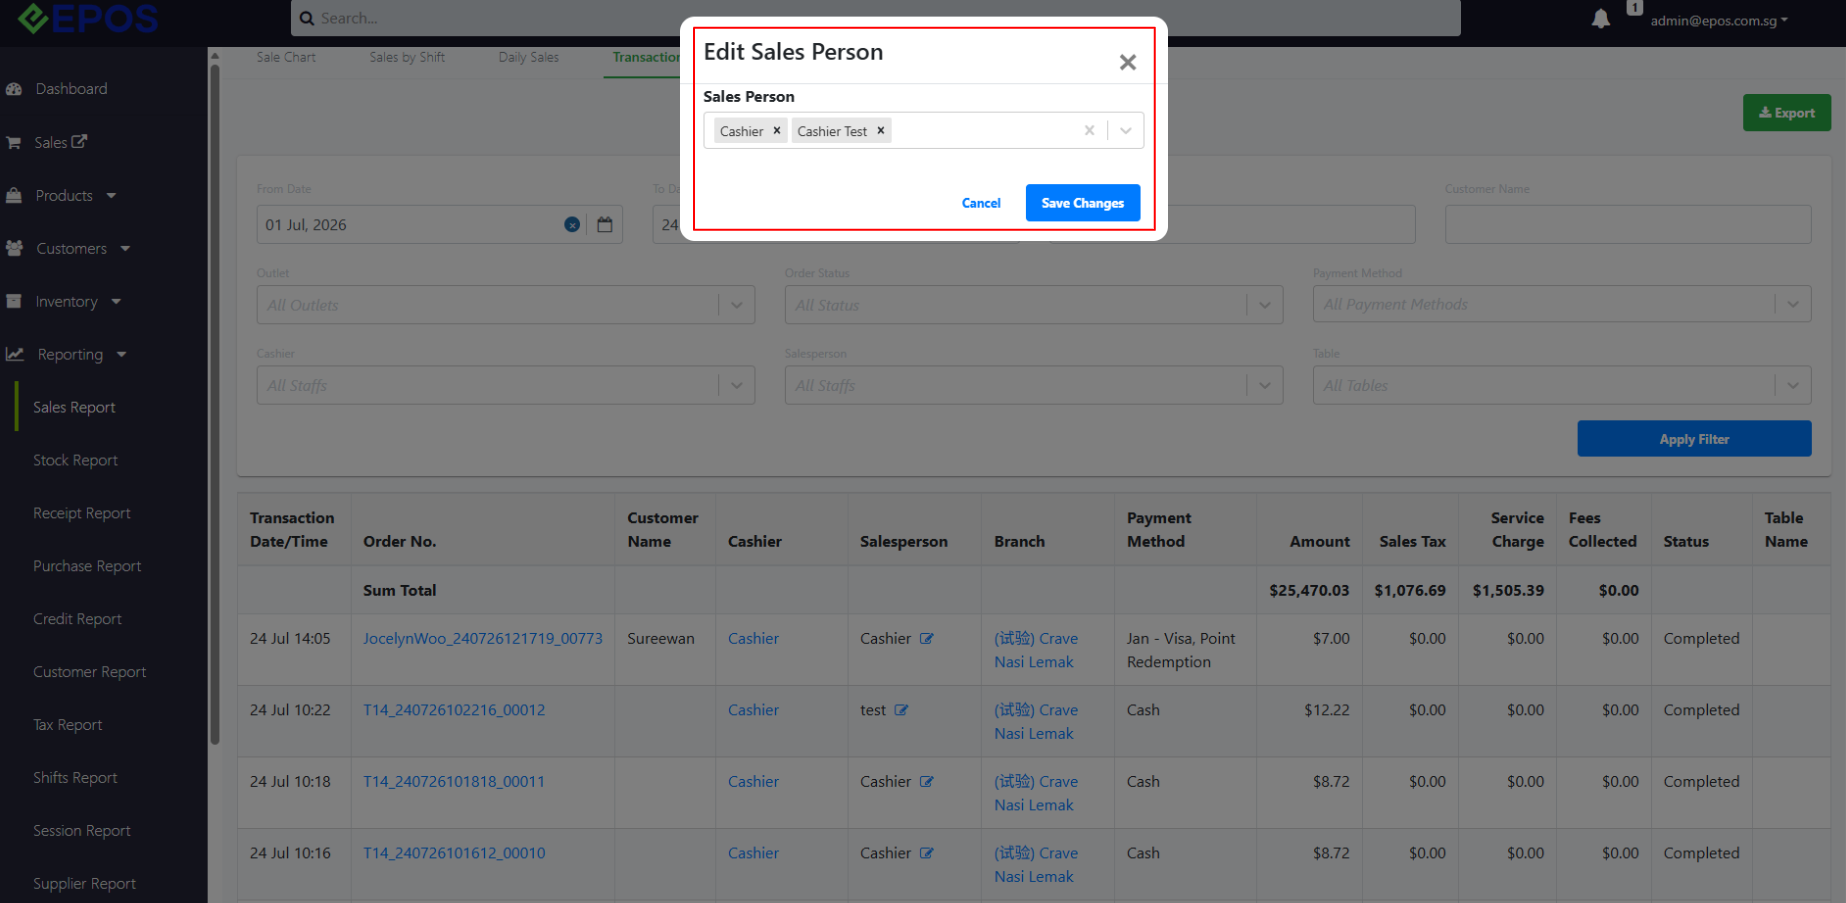This screenshot has width=1846, height=903.
Task: Open the Sales Person dropdown arrow
Action: [x=1126, y=130]
